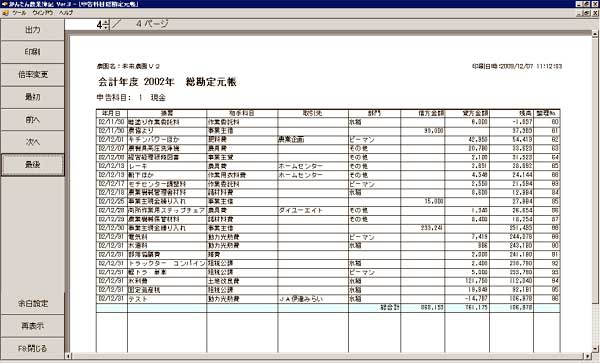Go to previous page with 前へ

tap(33, 120)
